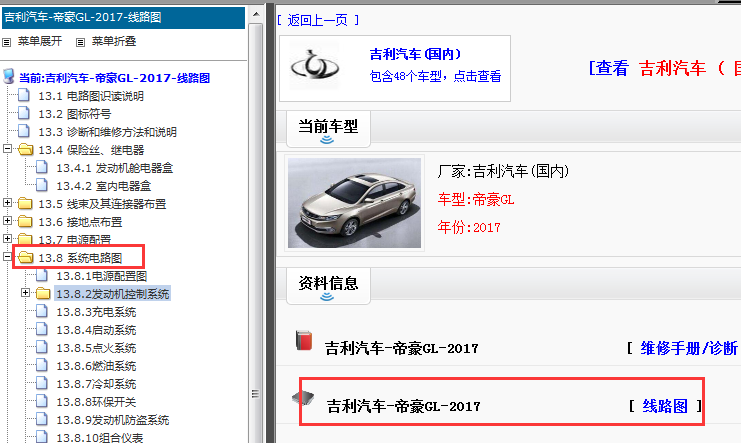This screenshot has height=443, width=741.
Task: Click the 菜单展开 expand-all icon
Action: click(x=7, y=43)
